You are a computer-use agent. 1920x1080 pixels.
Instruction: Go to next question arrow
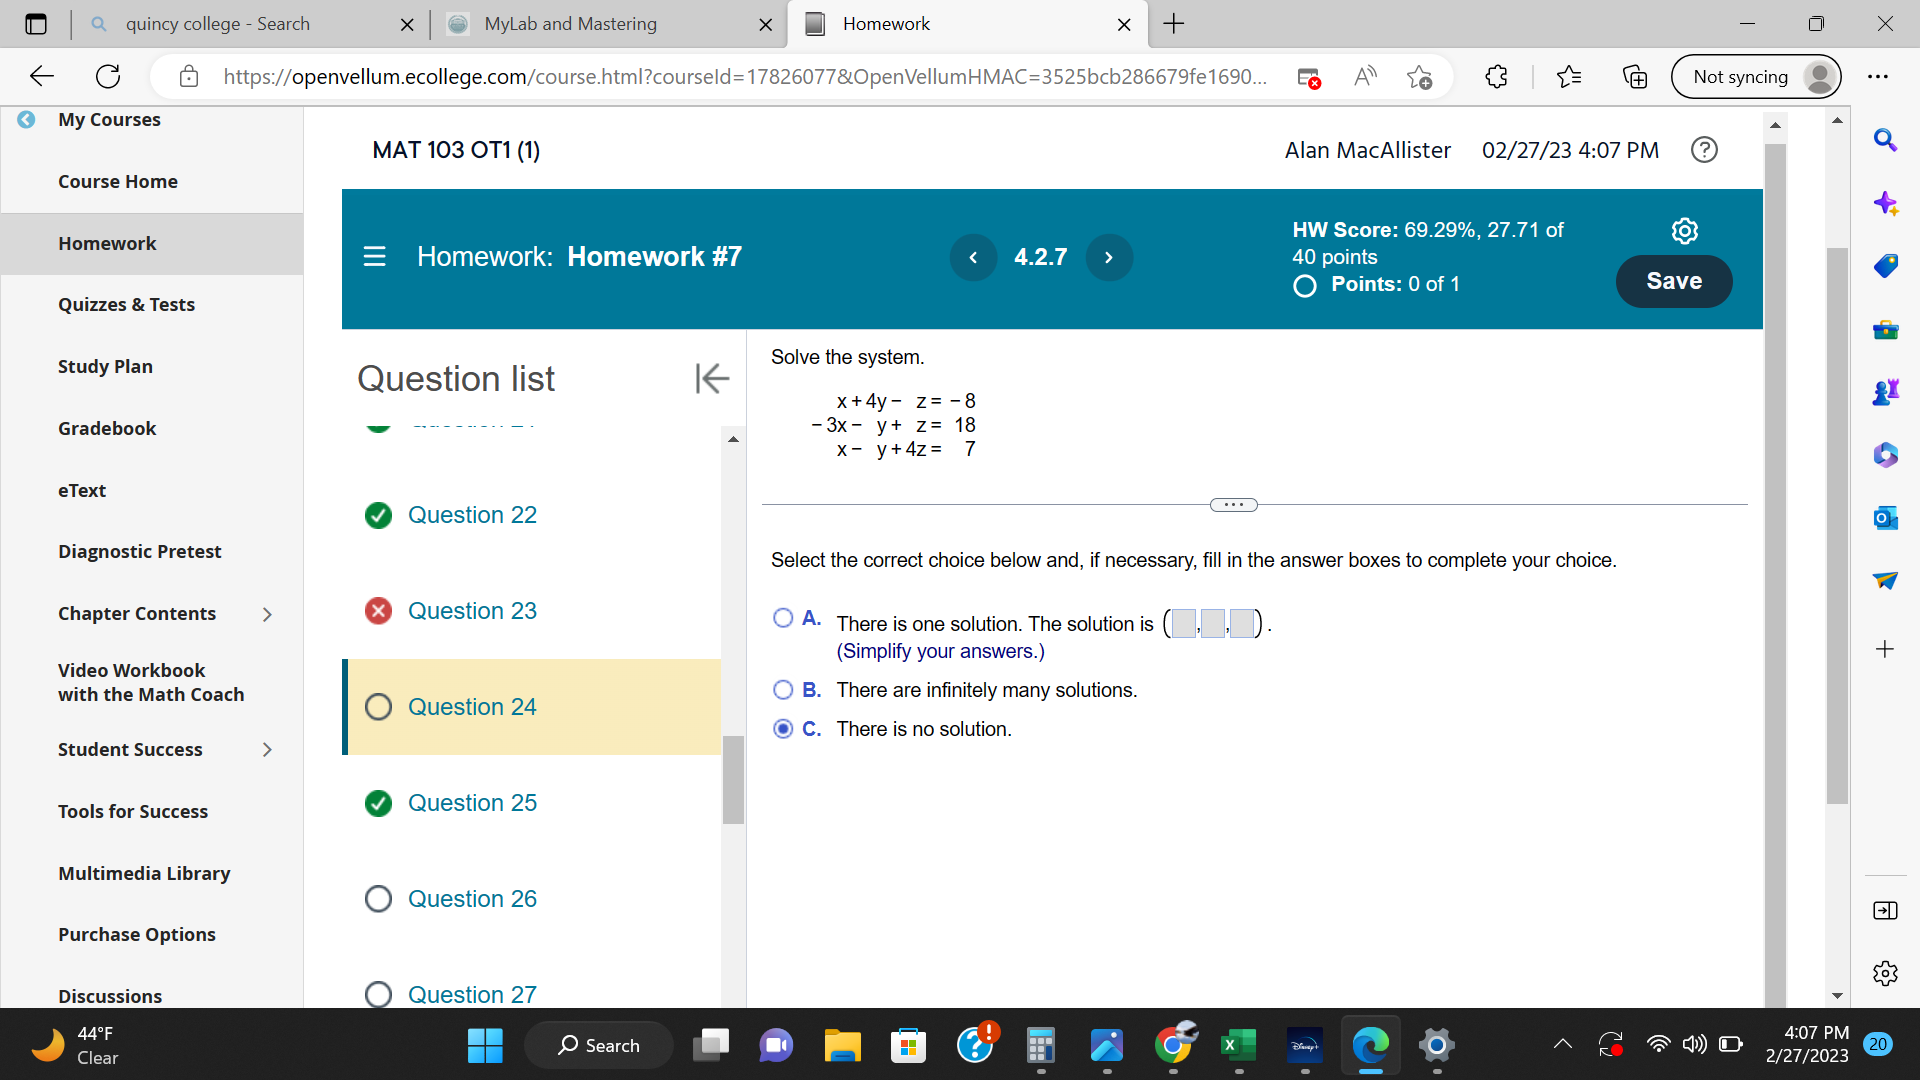[1108, 257]
